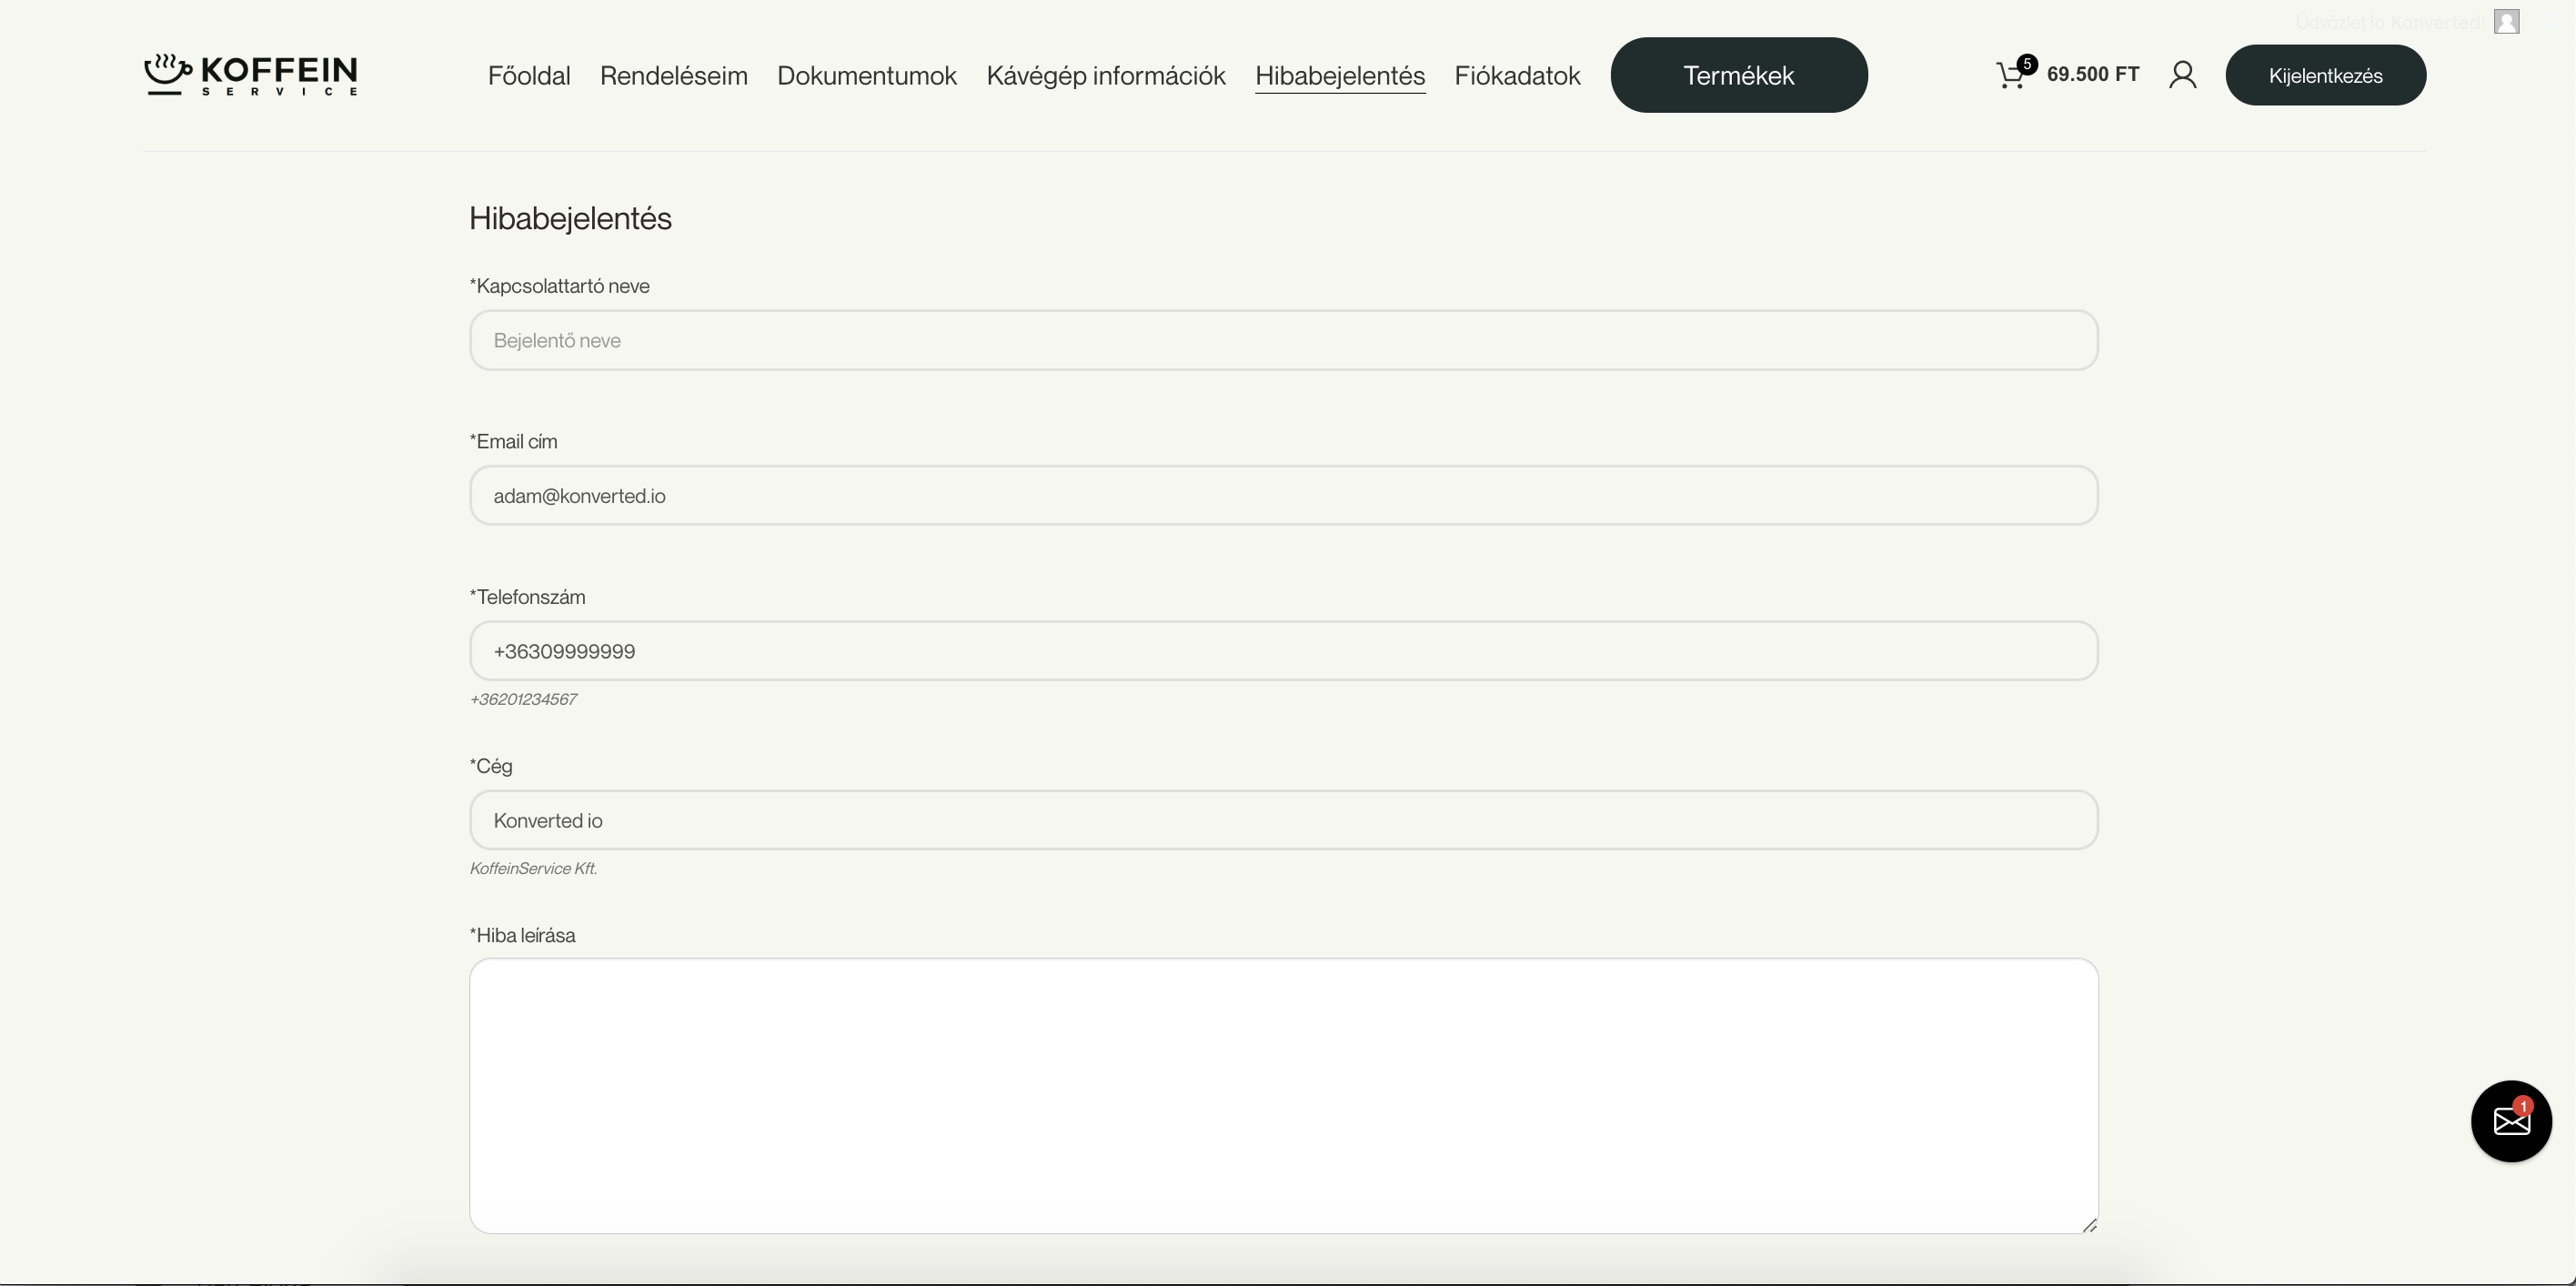Open Rendeléseim page

pyautogui.click(x=673, y=76)
